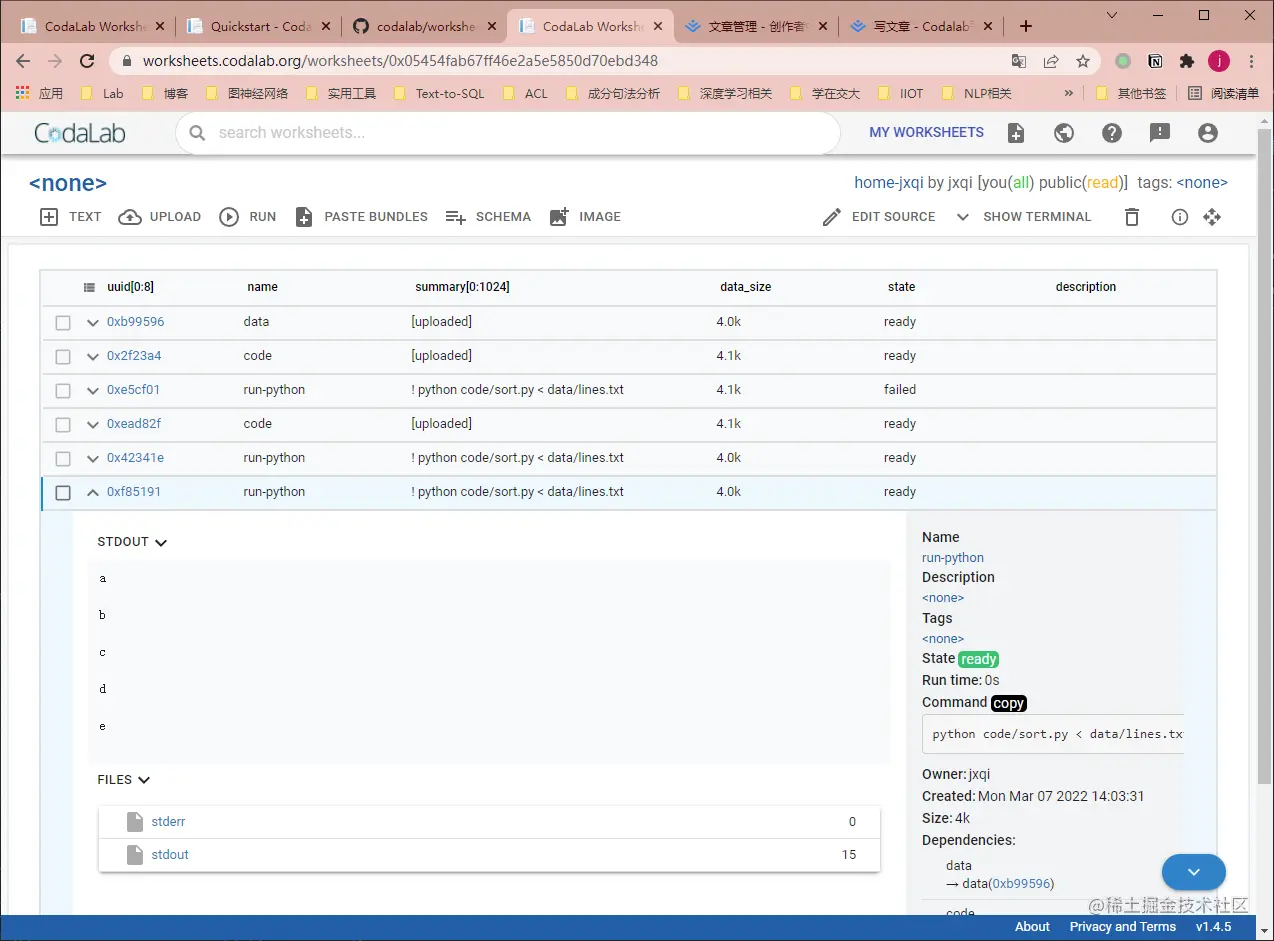
Task: Click the EDIT SOURCE pencil button
Action: [879, 217]
